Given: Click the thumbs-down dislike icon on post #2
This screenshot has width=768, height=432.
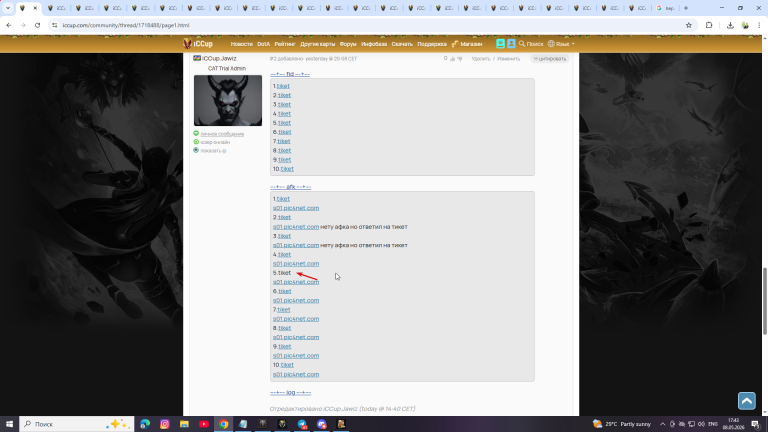Looking at the screenshot, I should pos(459,59).
